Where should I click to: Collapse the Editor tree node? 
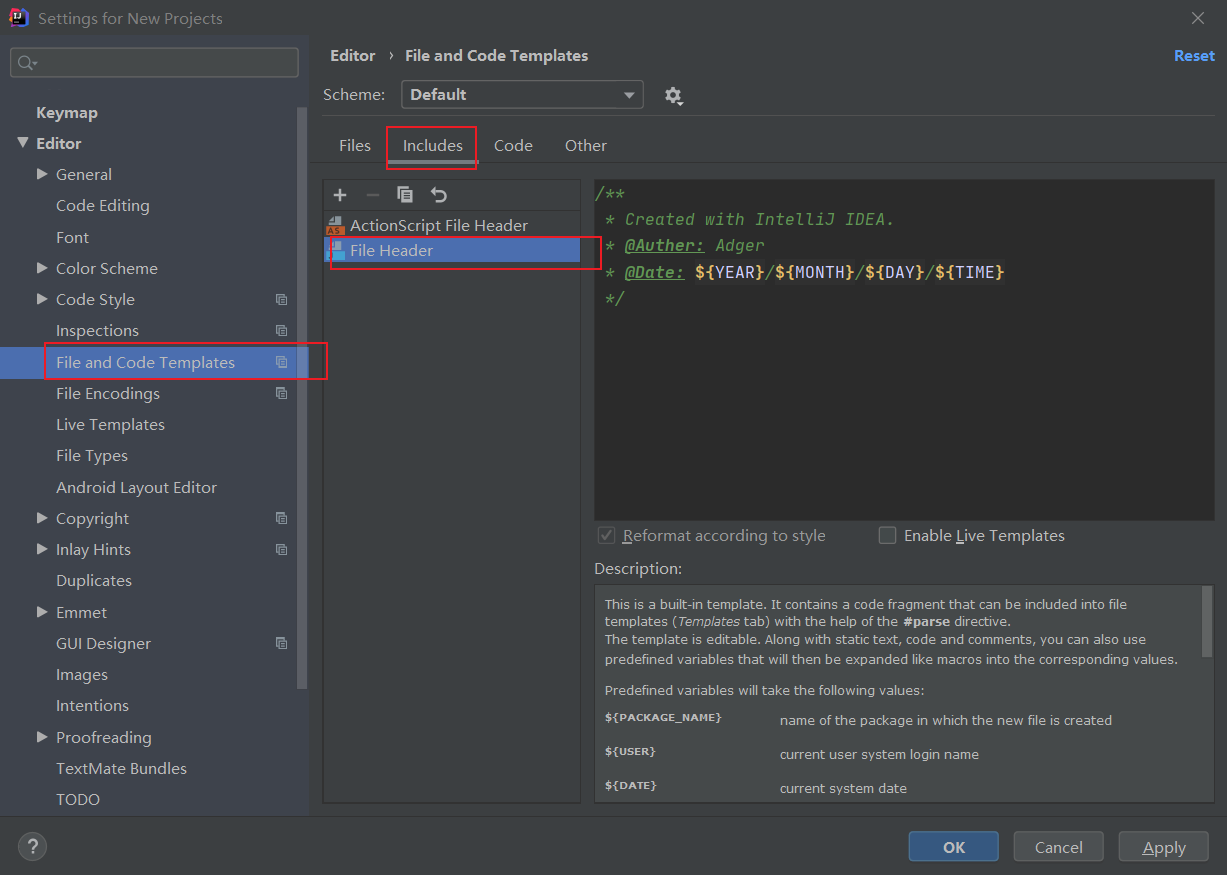click(x=23, y=143)
